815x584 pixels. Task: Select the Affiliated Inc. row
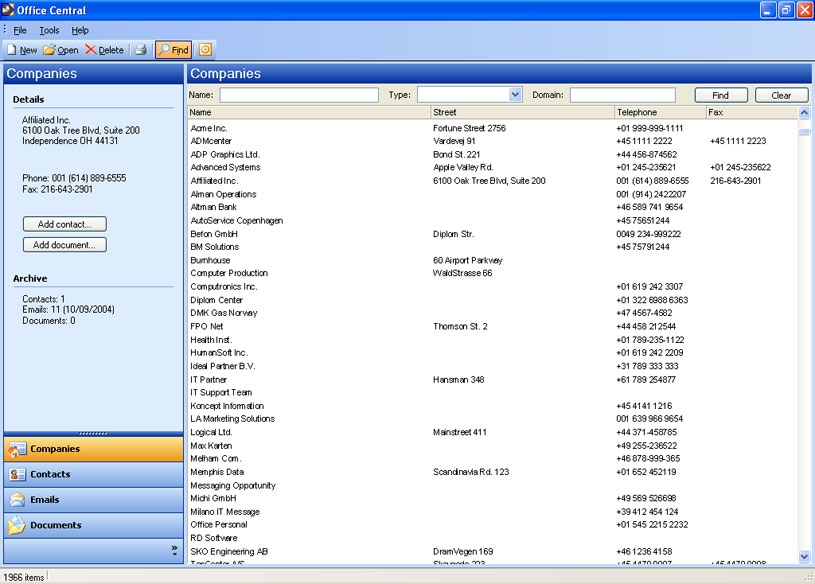492,181
